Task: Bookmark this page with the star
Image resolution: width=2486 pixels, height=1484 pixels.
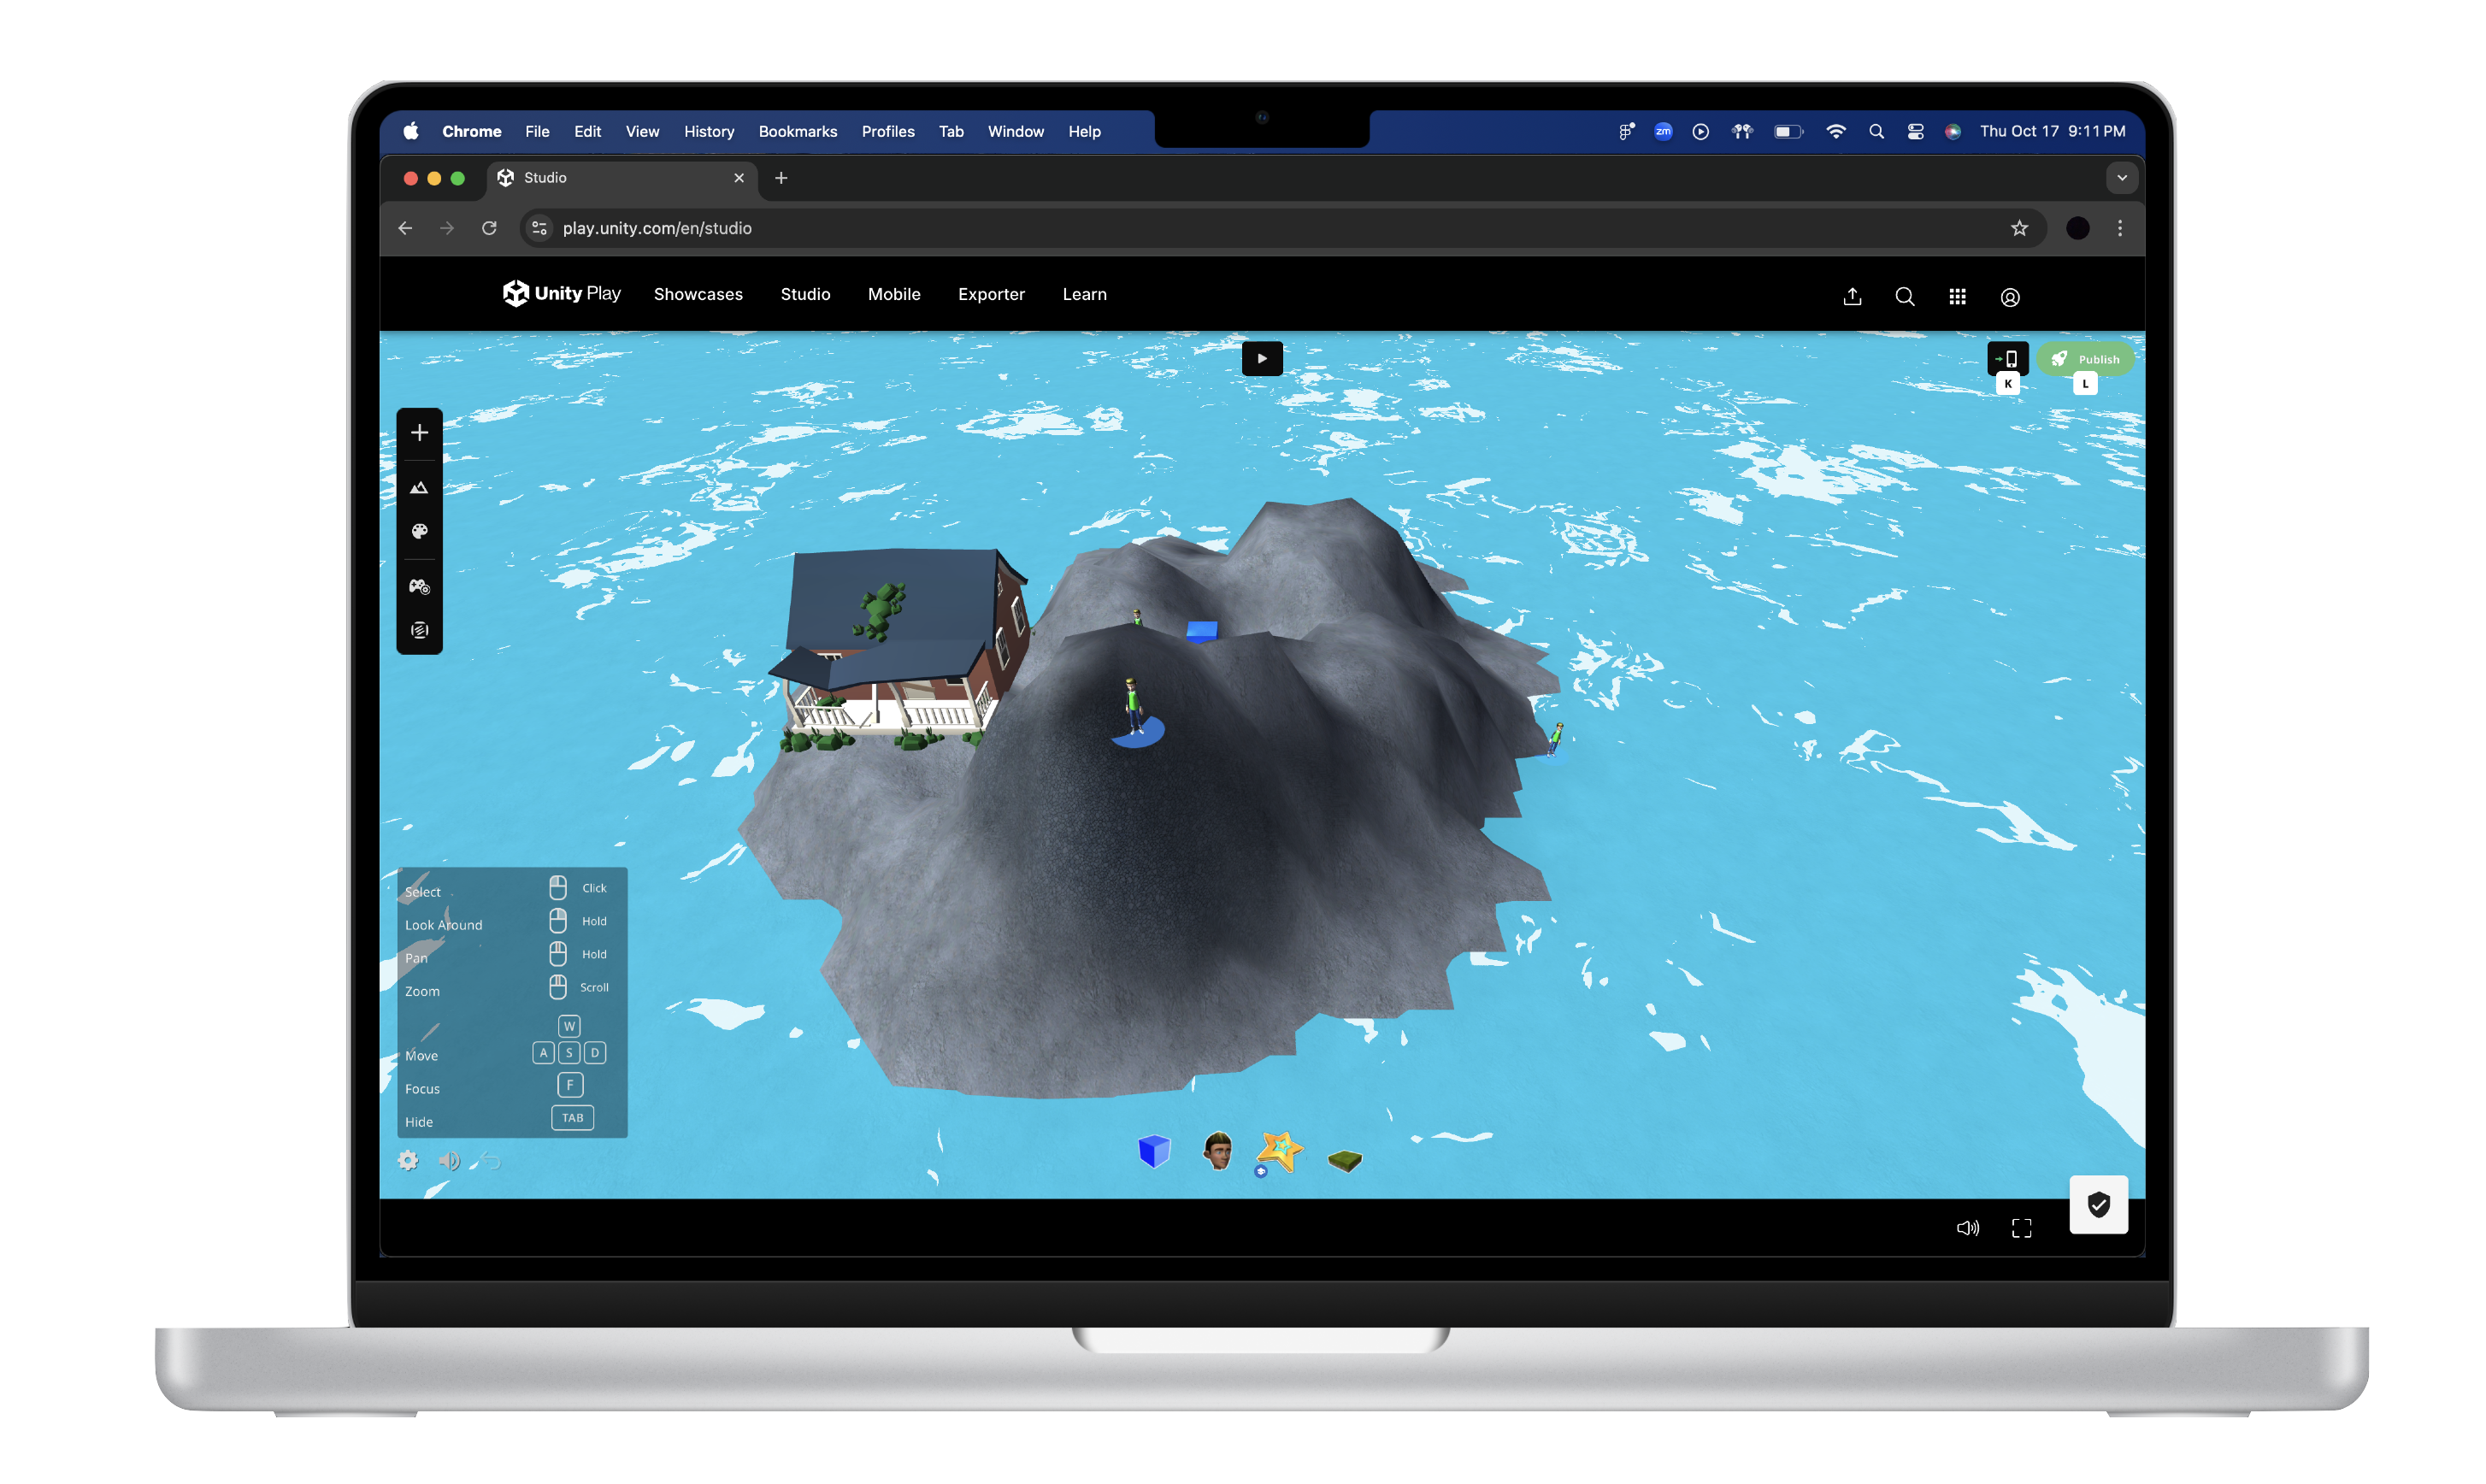Action: pyautogui.click(x=2019, y=228)
